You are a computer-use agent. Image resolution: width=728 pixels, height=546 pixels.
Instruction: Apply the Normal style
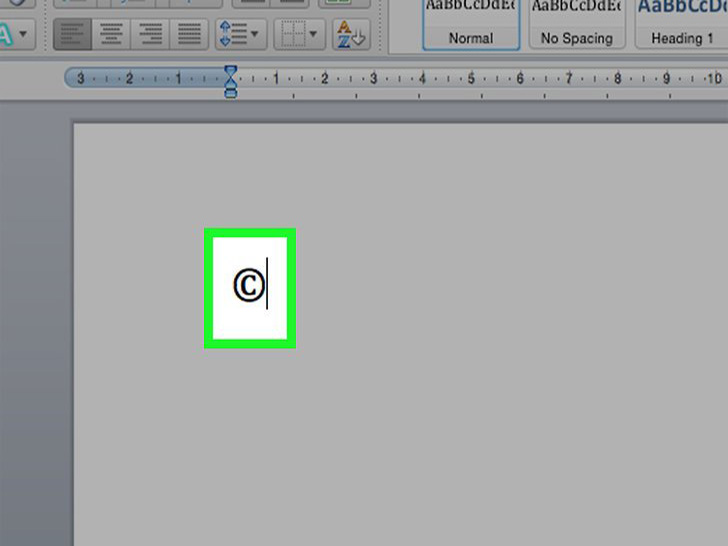coord(471,24)
